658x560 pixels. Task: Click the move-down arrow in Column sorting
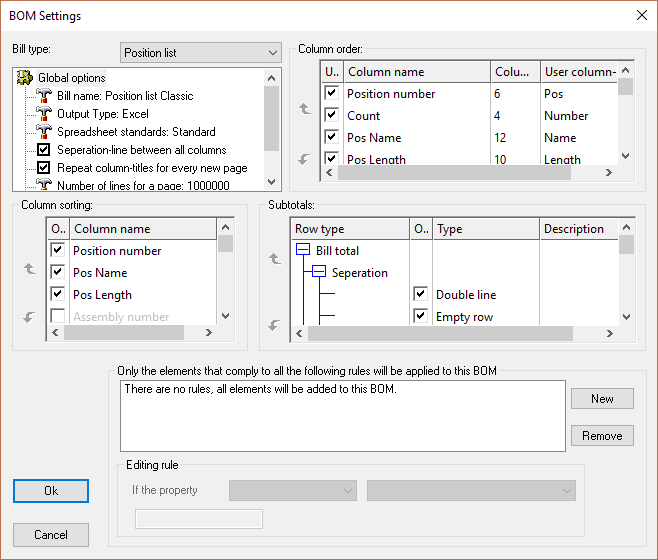click(x=31, y=318)
